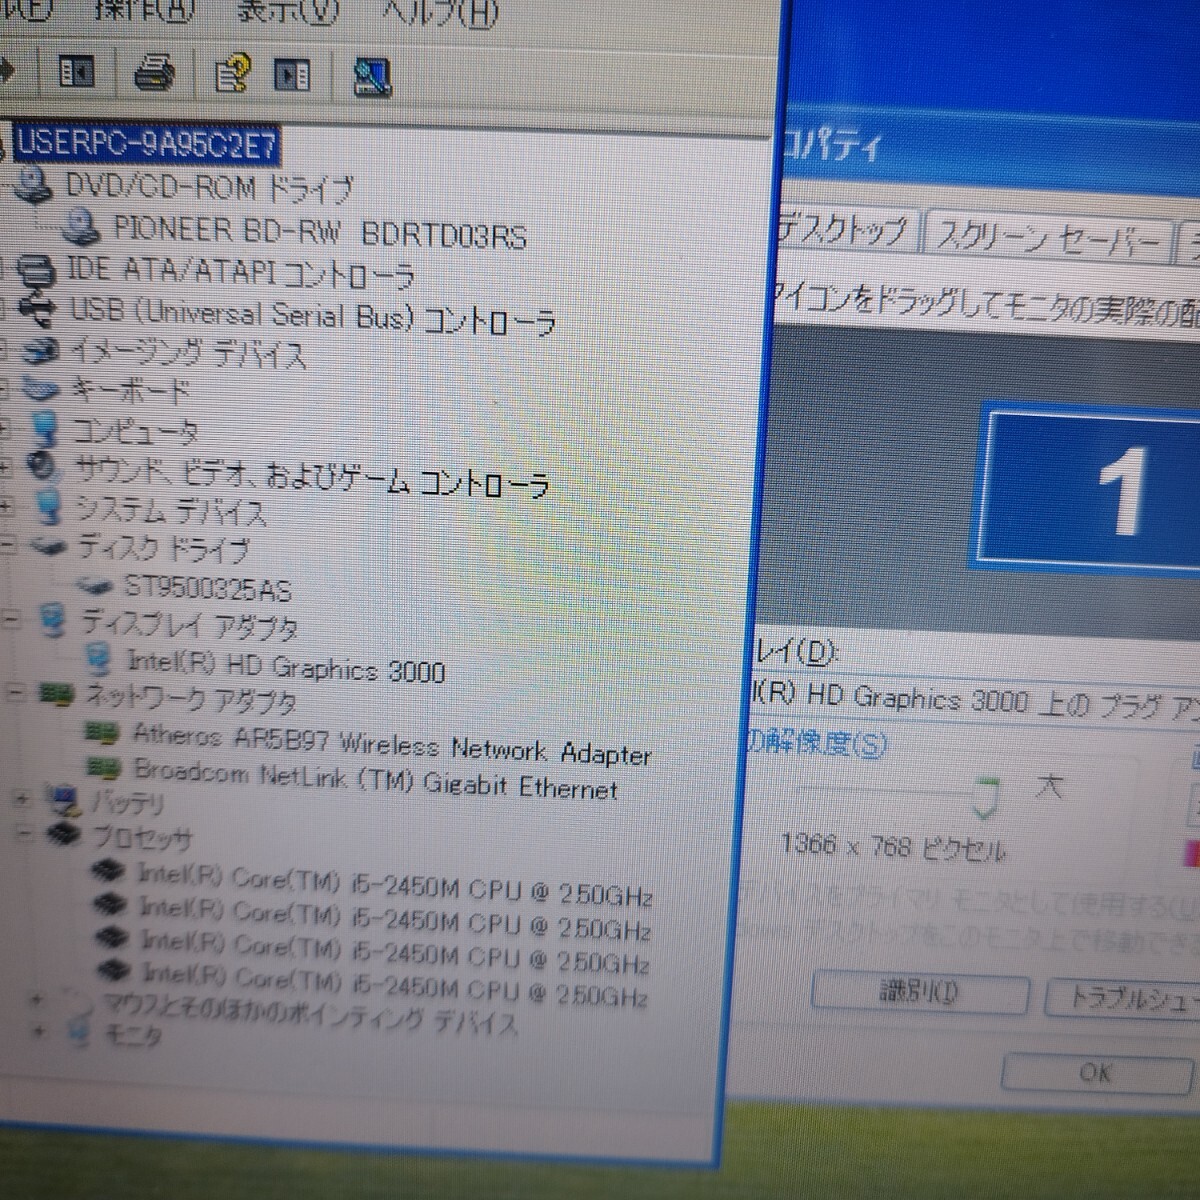Click the disk drives category icon
Image resolution: width=1200 pixels, height=1200 pixels.
pyautogui.click(x=49, y=546)
